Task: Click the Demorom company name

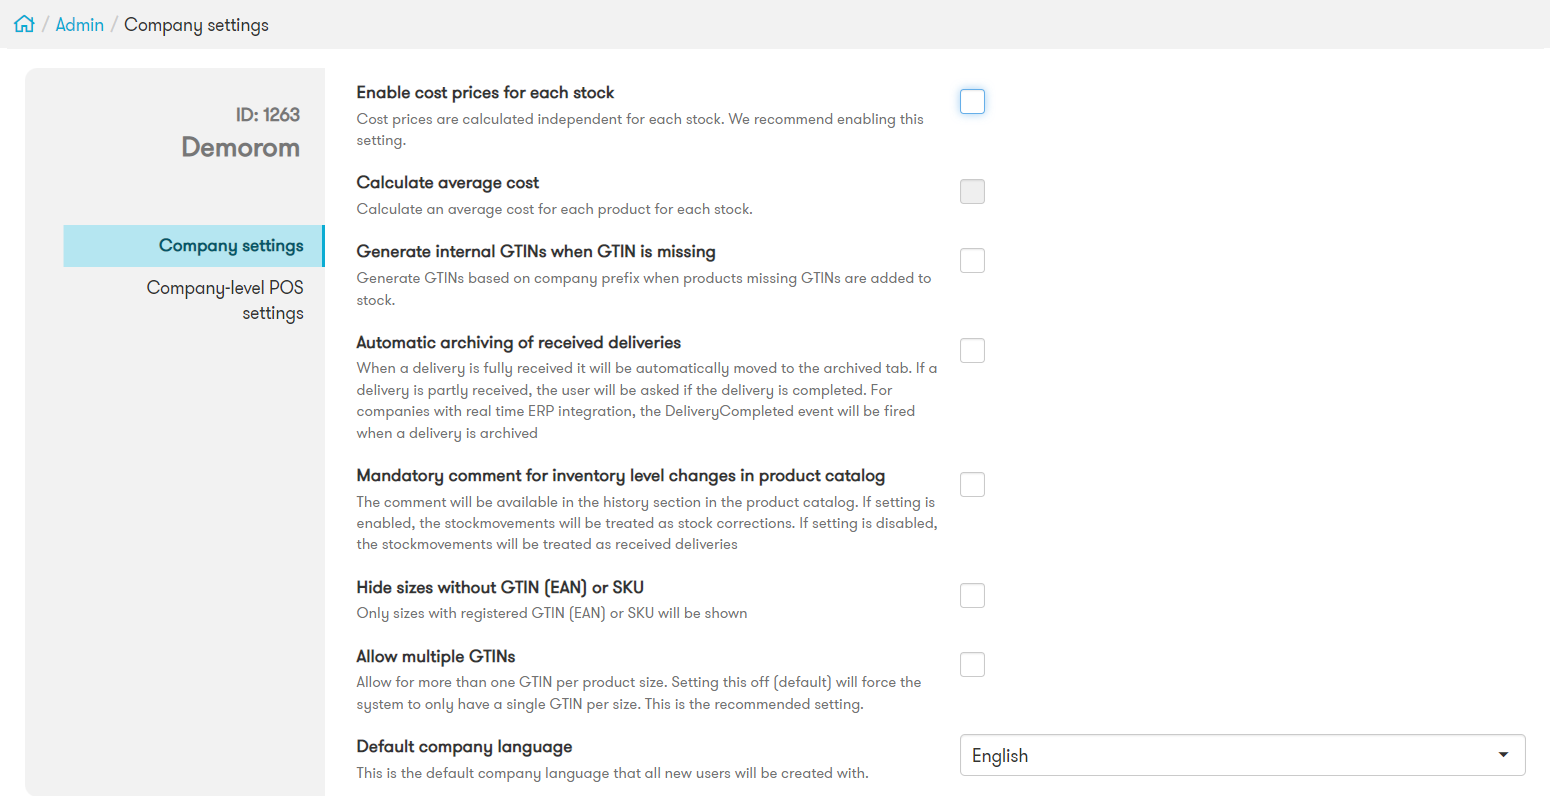Action: point(241,147)
